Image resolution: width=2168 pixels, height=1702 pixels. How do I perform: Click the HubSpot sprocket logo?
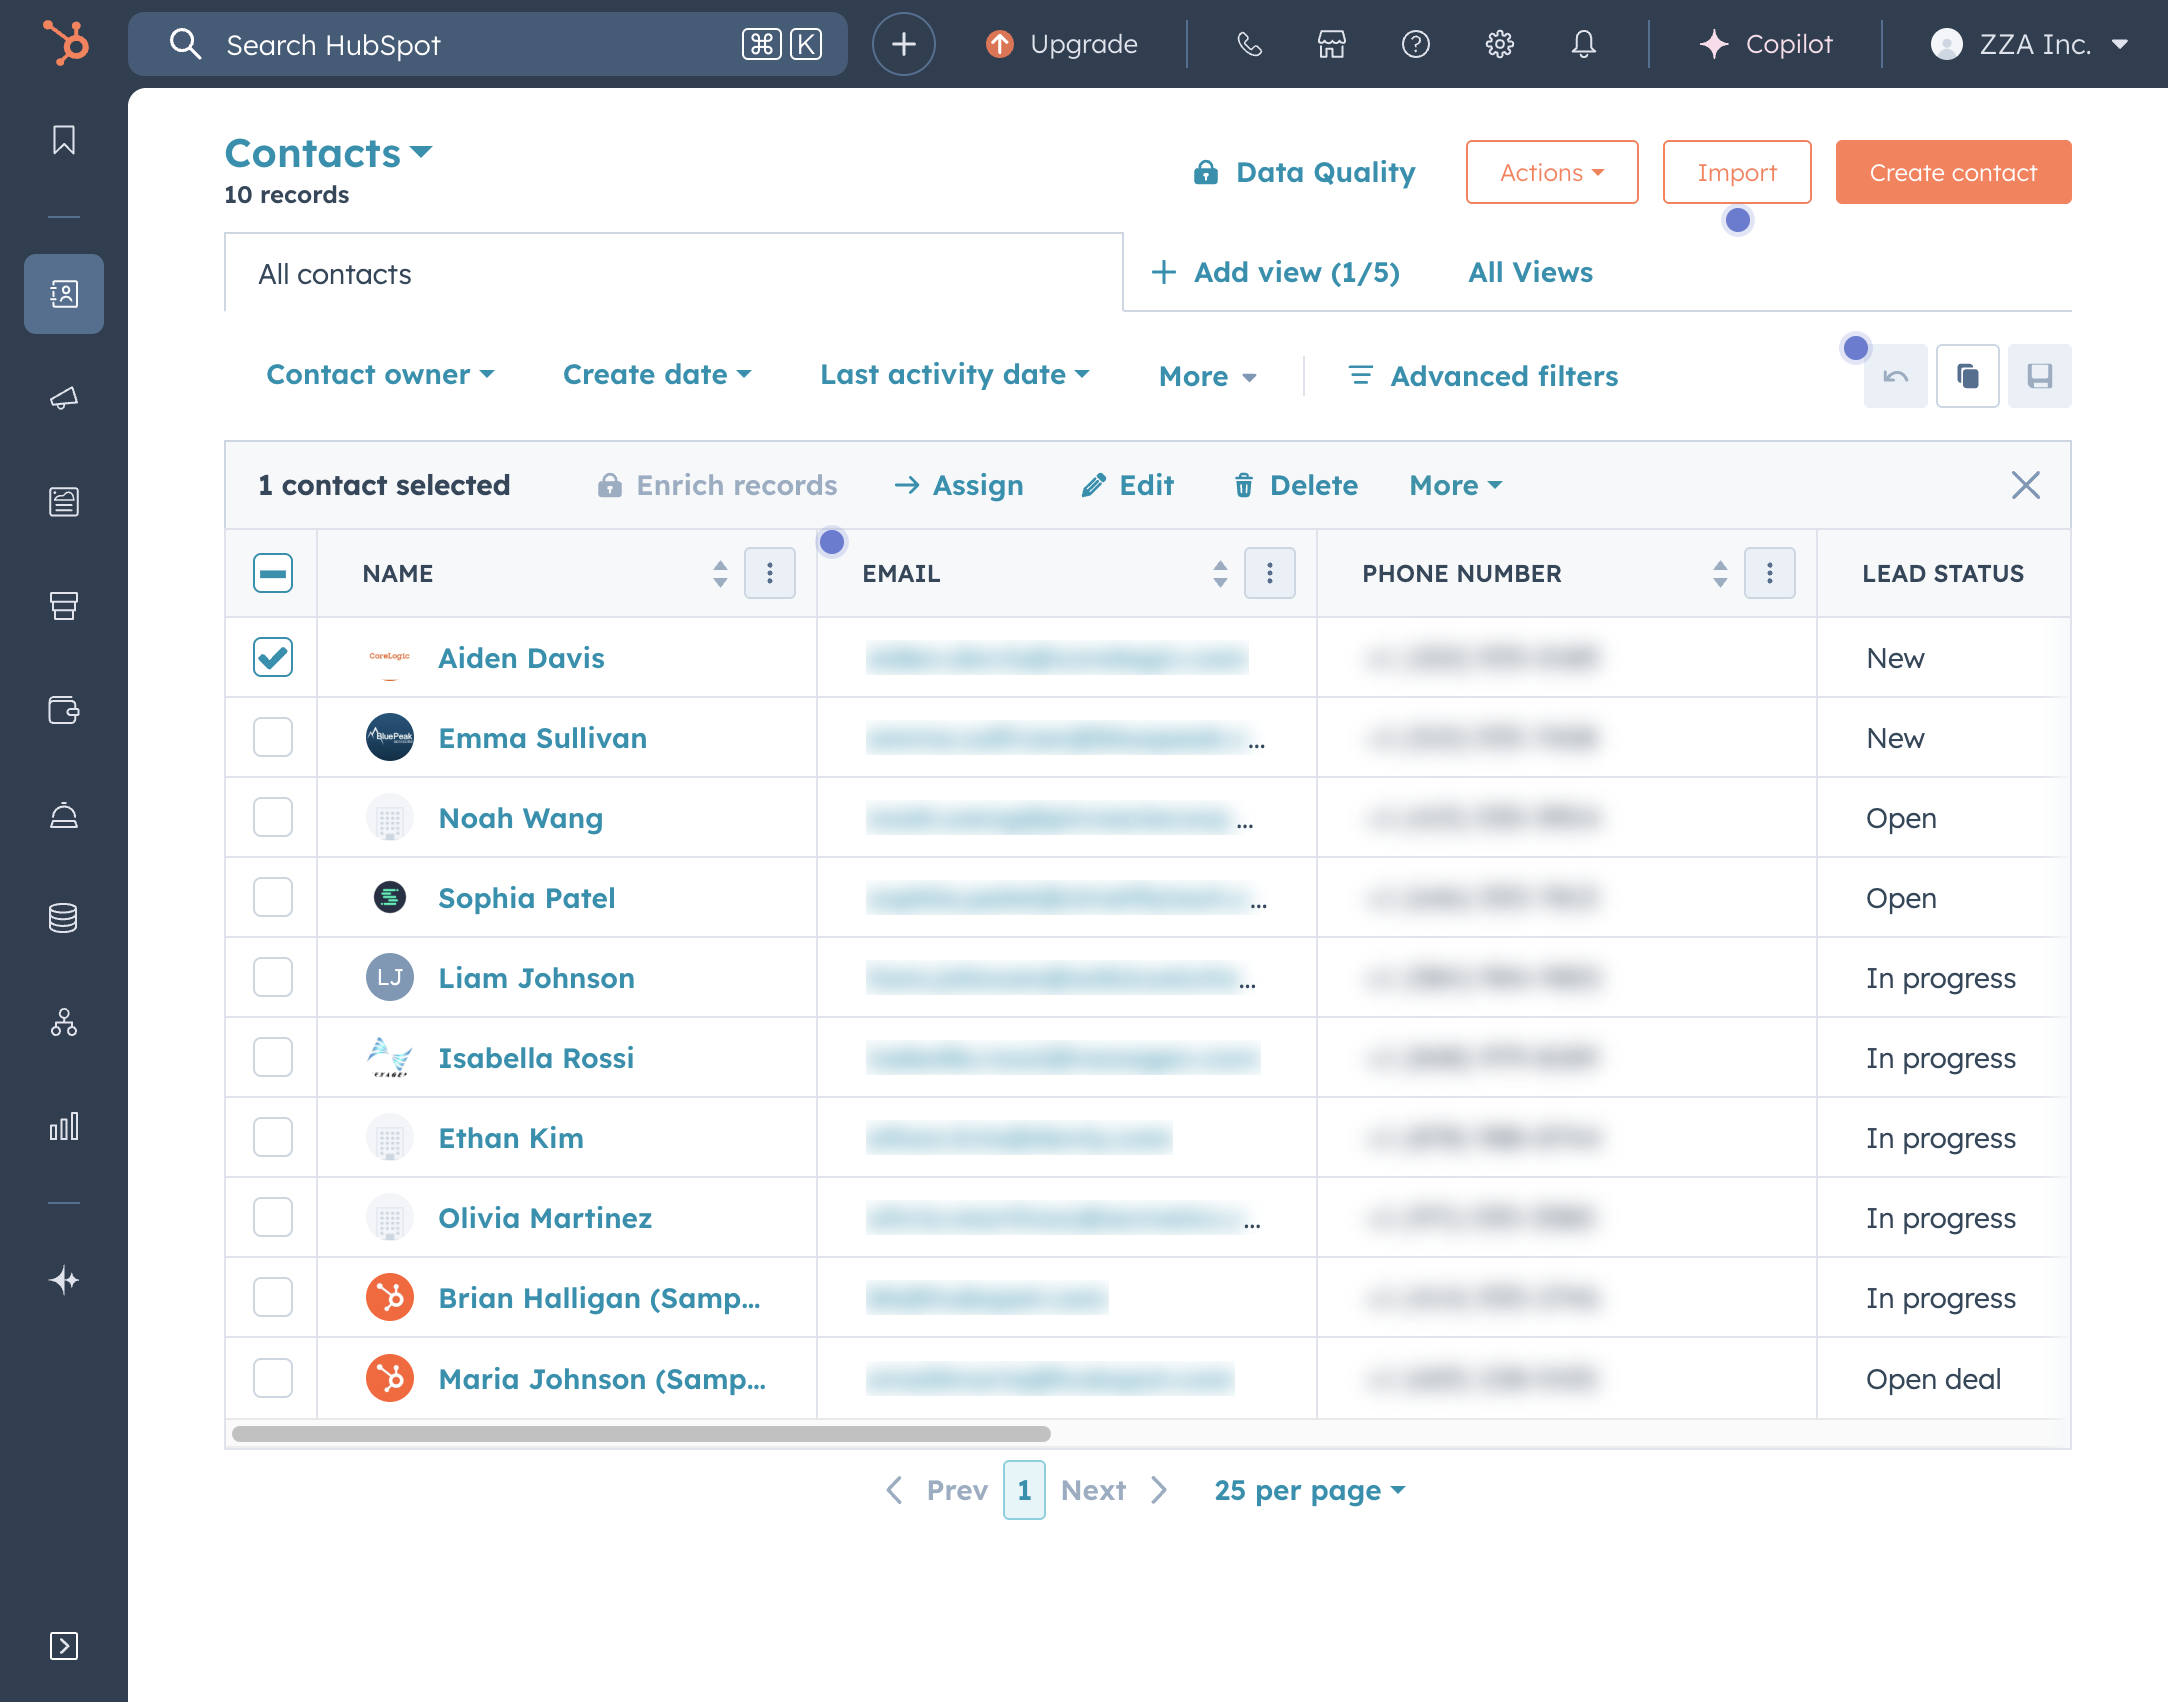[66, 44]
